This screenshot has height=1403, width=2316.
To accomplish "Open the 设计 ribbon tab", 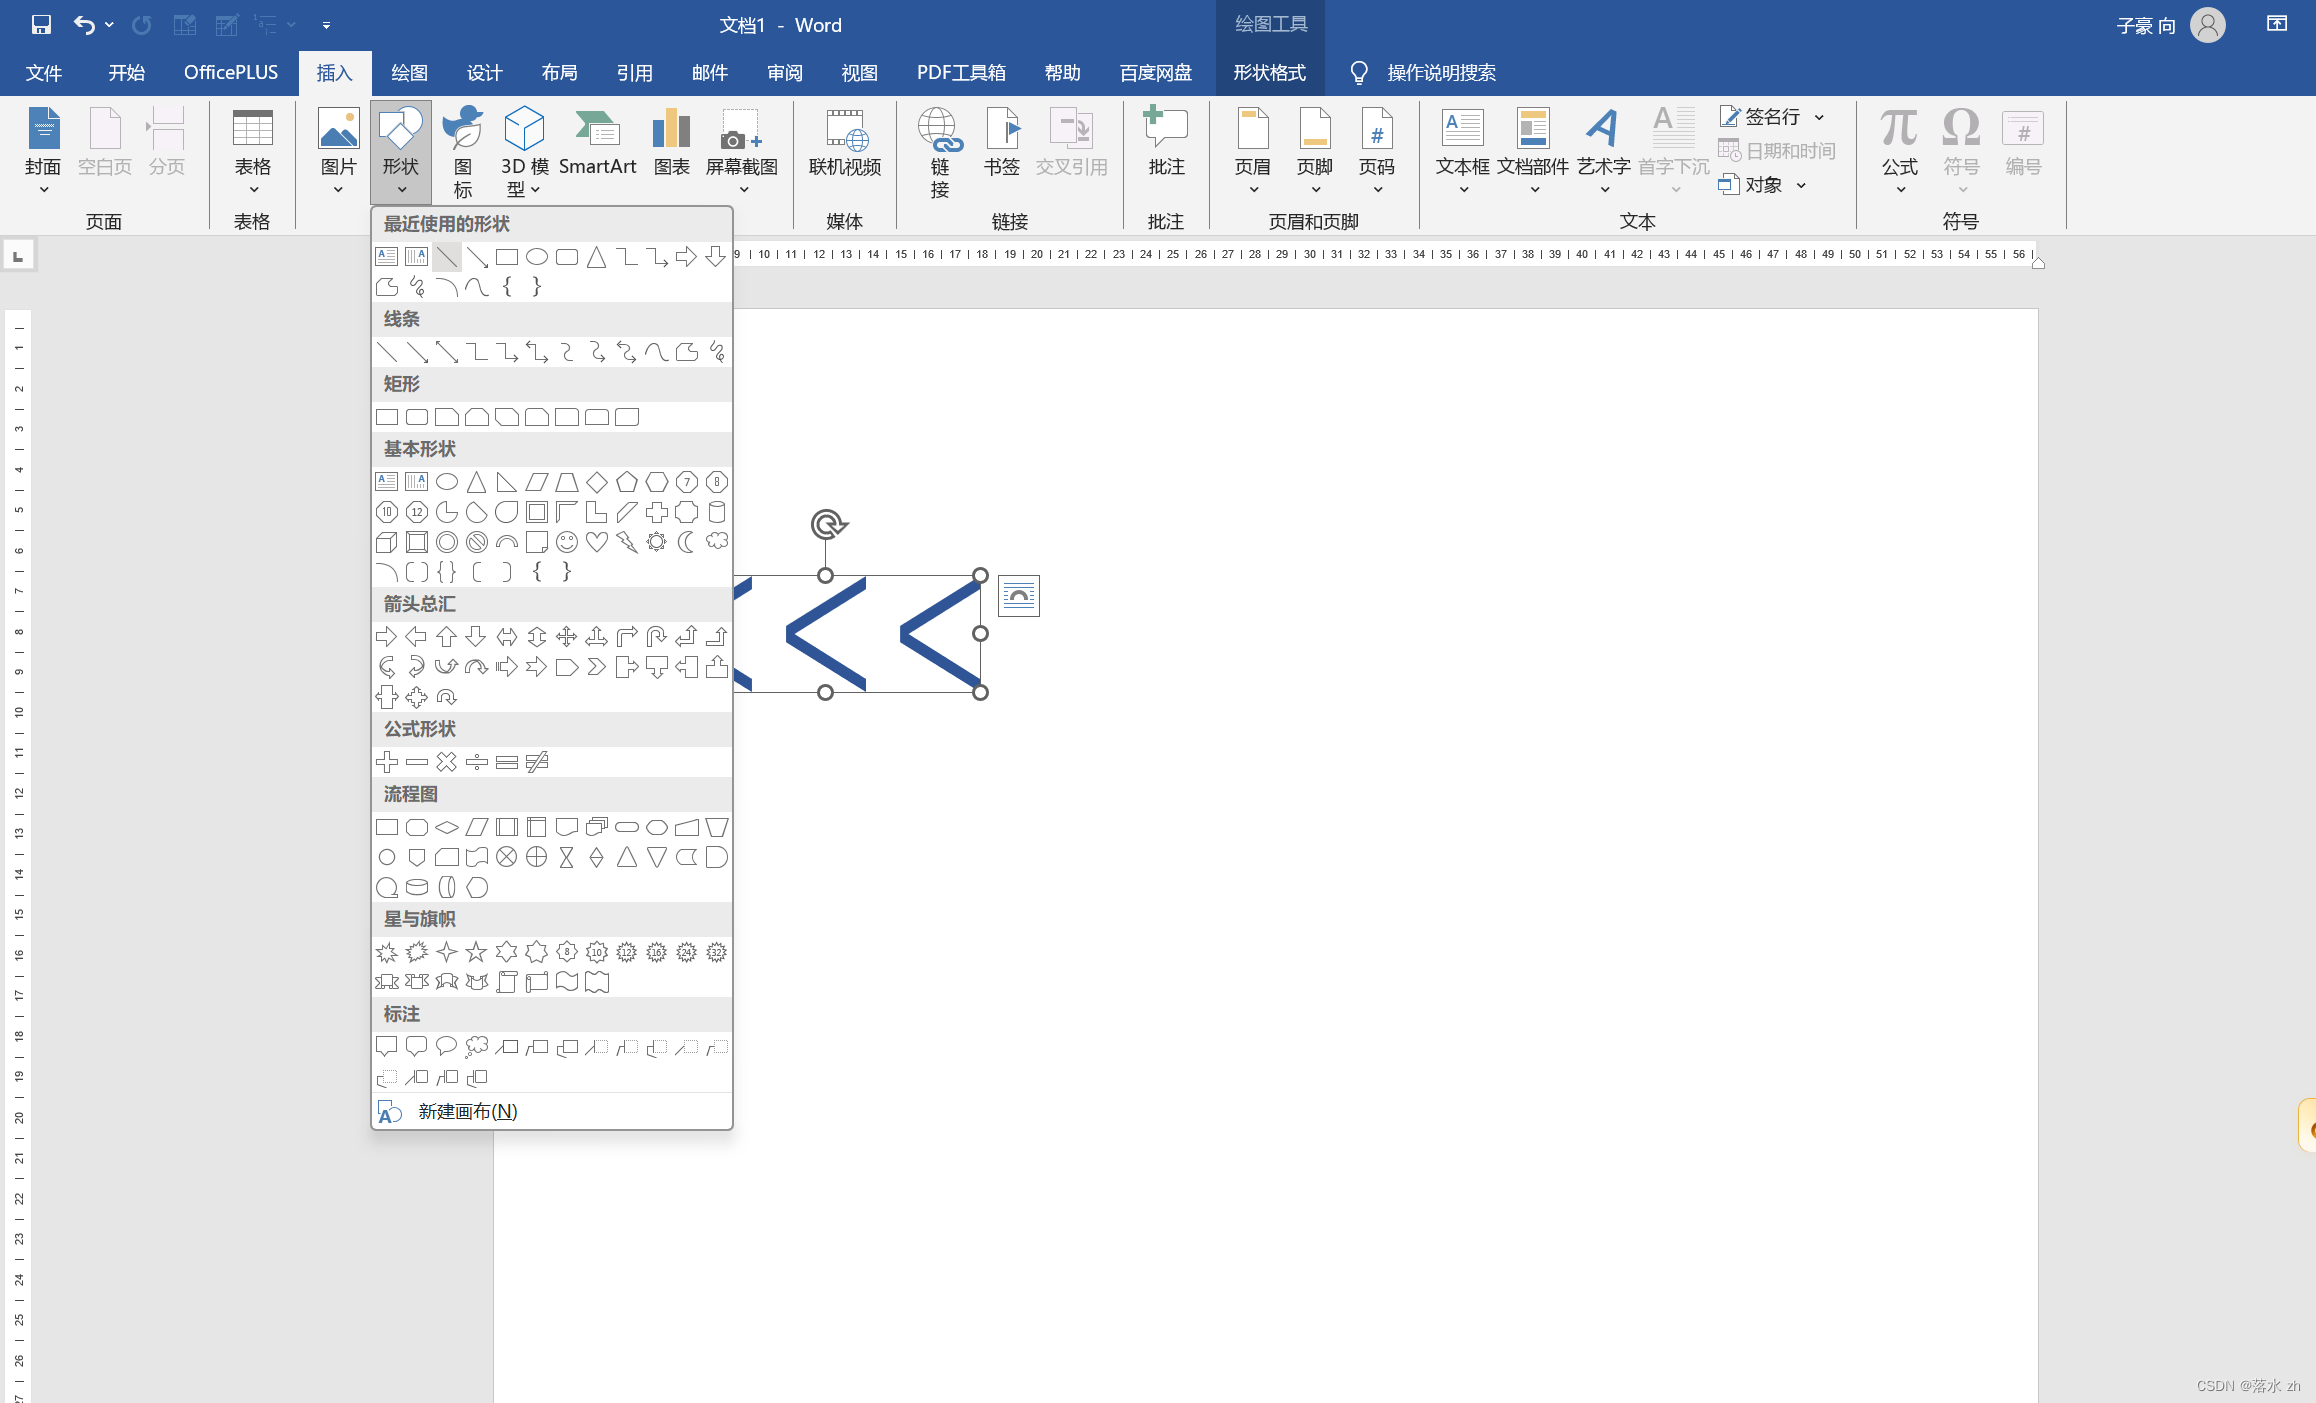I will coord(484,72).
